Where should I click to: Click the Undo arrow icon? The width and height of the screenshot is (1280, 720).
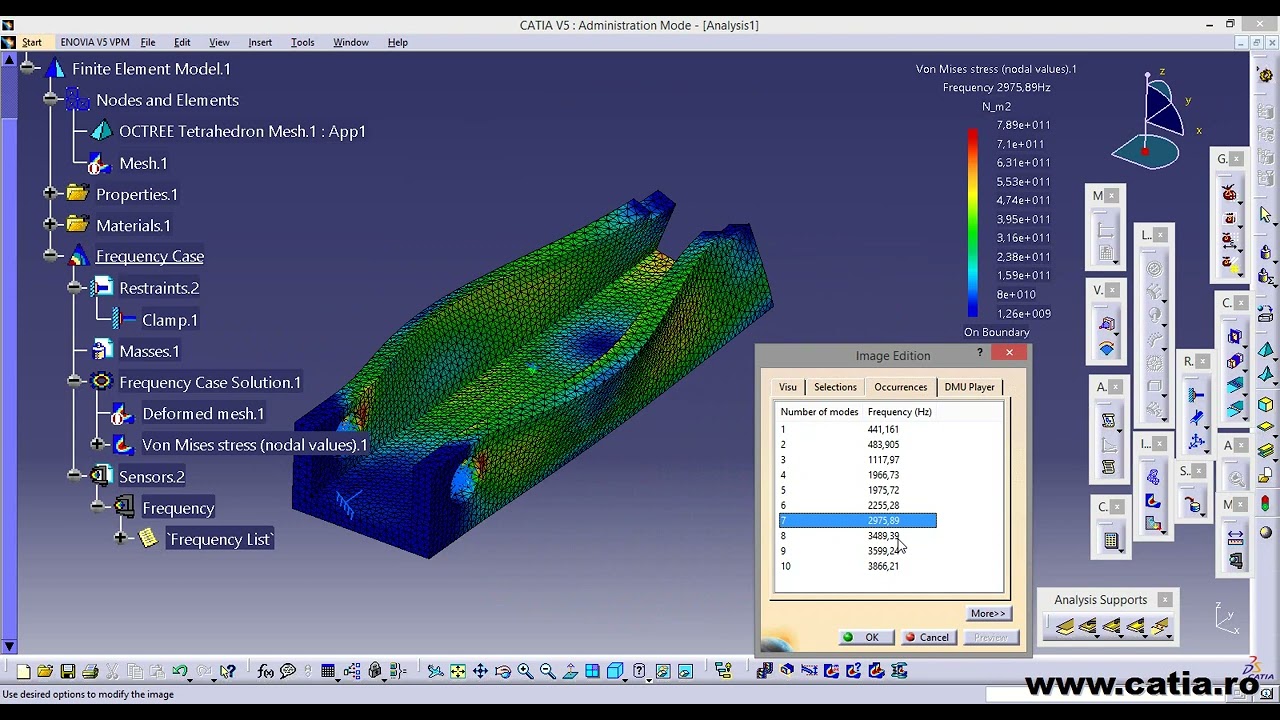[x=180, y=671]
